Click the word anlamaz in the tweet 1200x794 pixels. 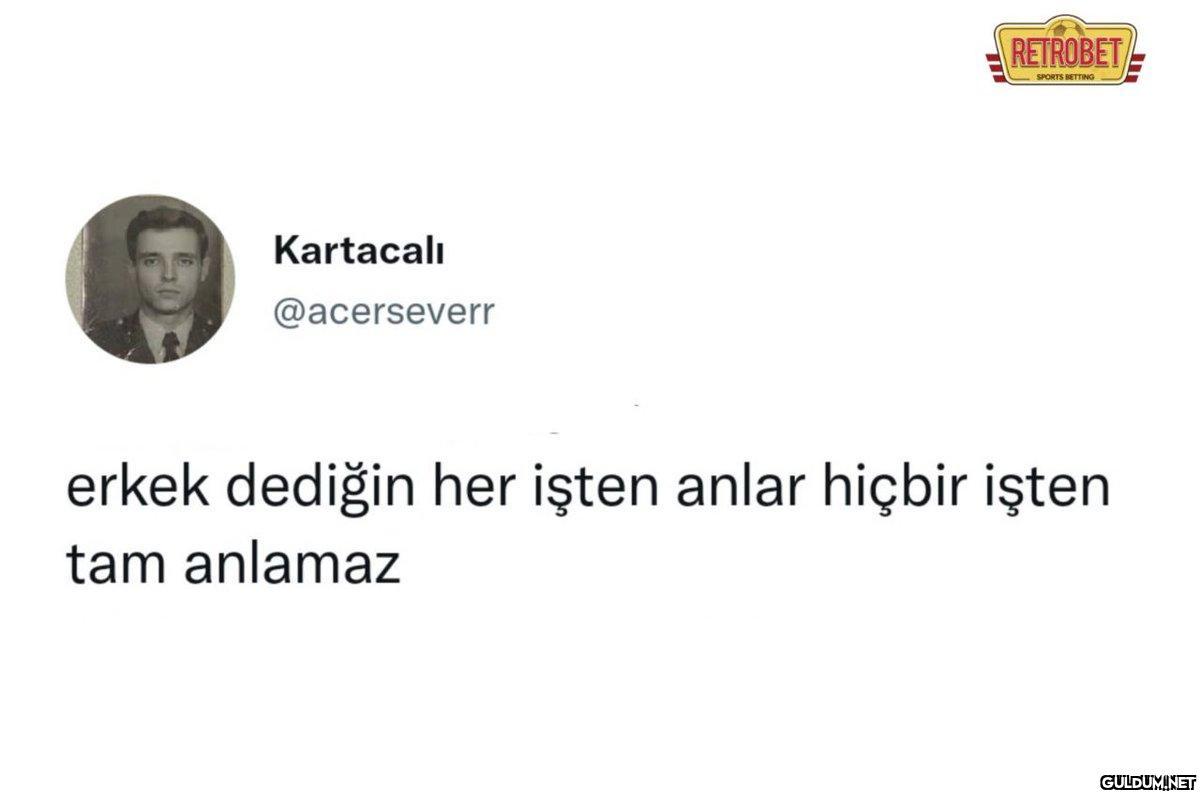tap(291, 563)
